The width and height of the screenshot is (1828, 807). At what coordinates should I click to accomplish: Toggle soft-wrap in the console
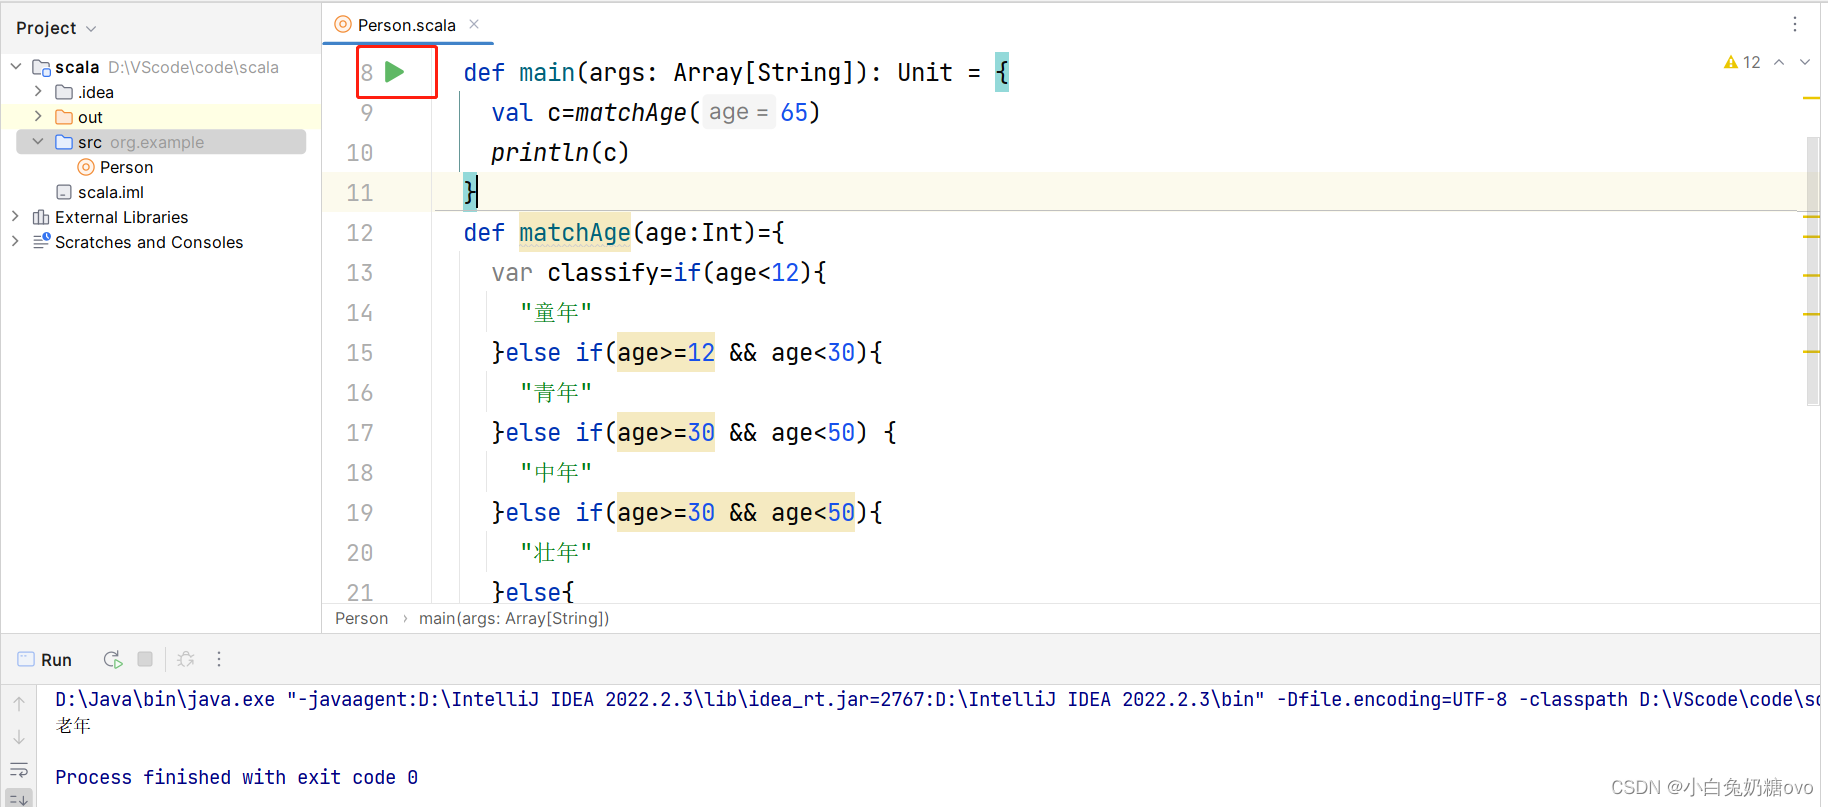pos(19,770)
